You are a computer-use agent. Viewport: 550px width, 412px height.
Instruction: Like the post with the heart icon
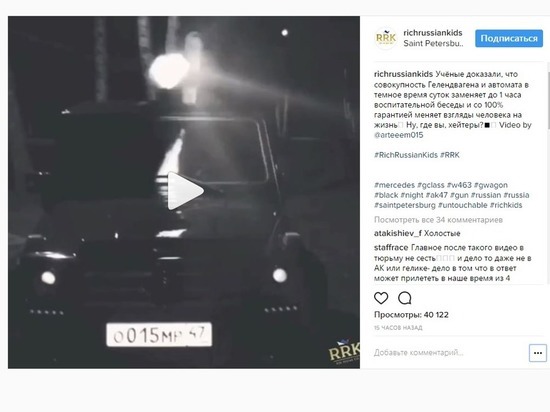coord(381,298)
